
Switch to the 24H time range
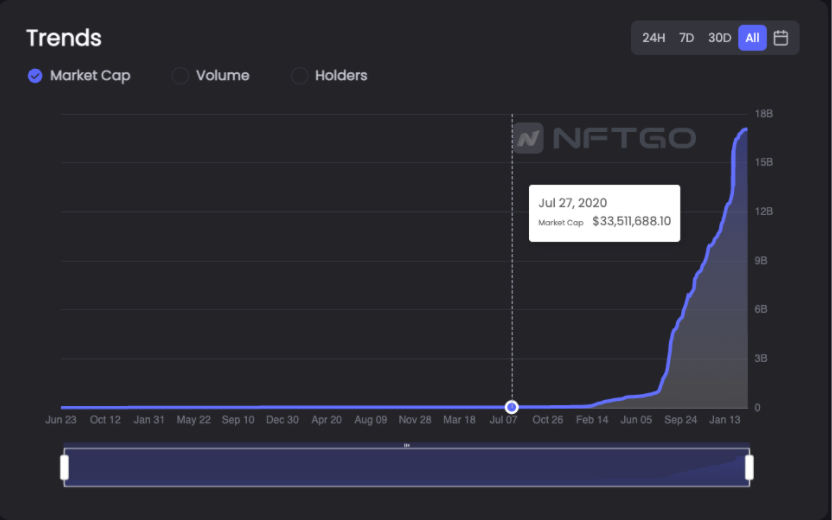(x=653, y=38)
